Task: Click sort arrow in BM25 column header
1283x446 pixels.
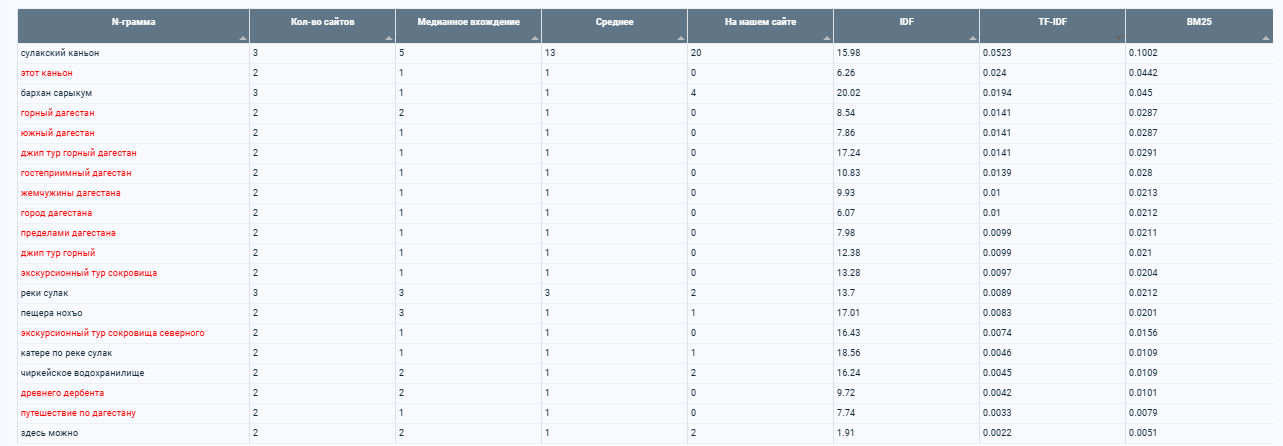Action: [1264, 38]
